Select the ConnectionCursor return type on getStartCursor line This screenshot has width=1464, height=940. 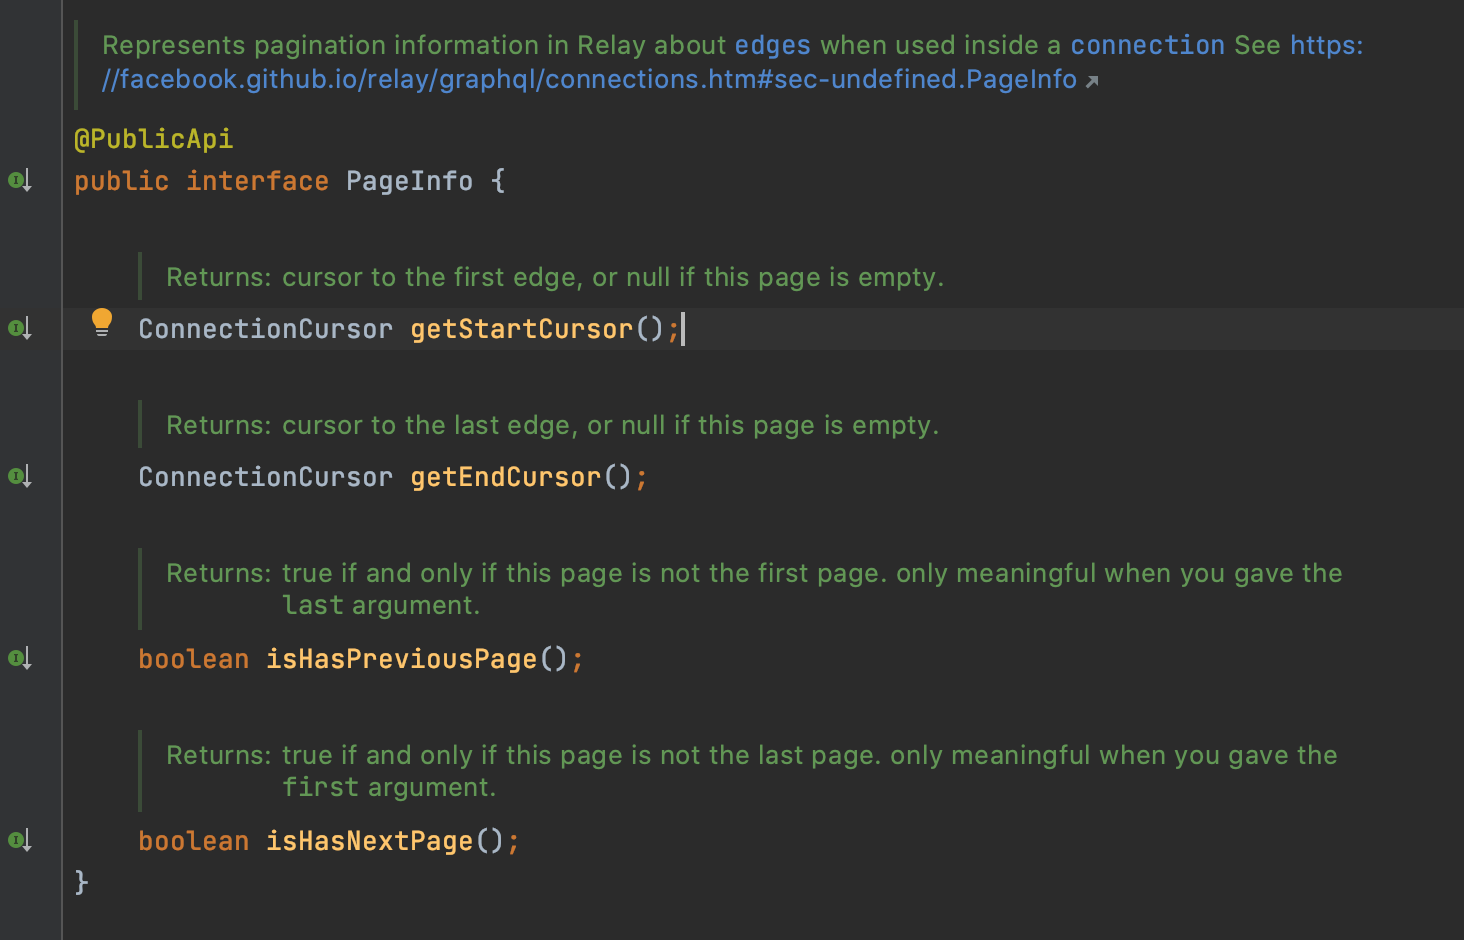coord(265,328)
